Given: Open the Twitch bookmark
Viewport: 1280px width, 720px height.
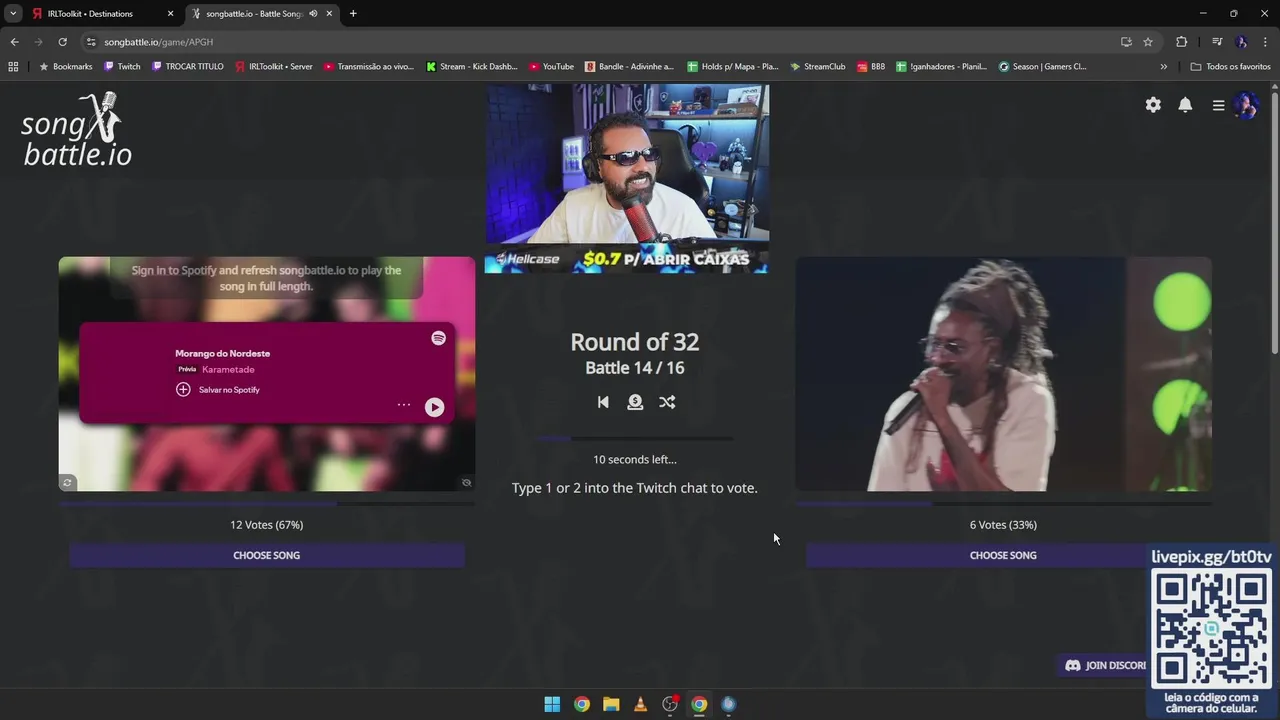Looking at the screenshot, I should 122,67.
